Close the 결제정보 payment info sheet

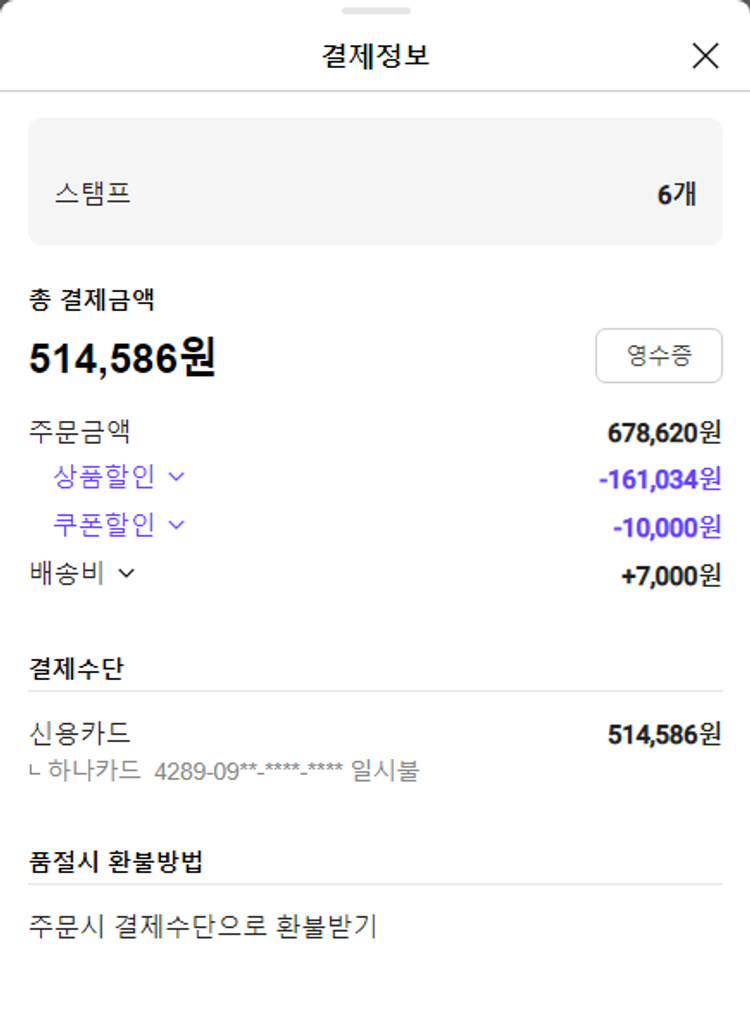click(705, 56)
